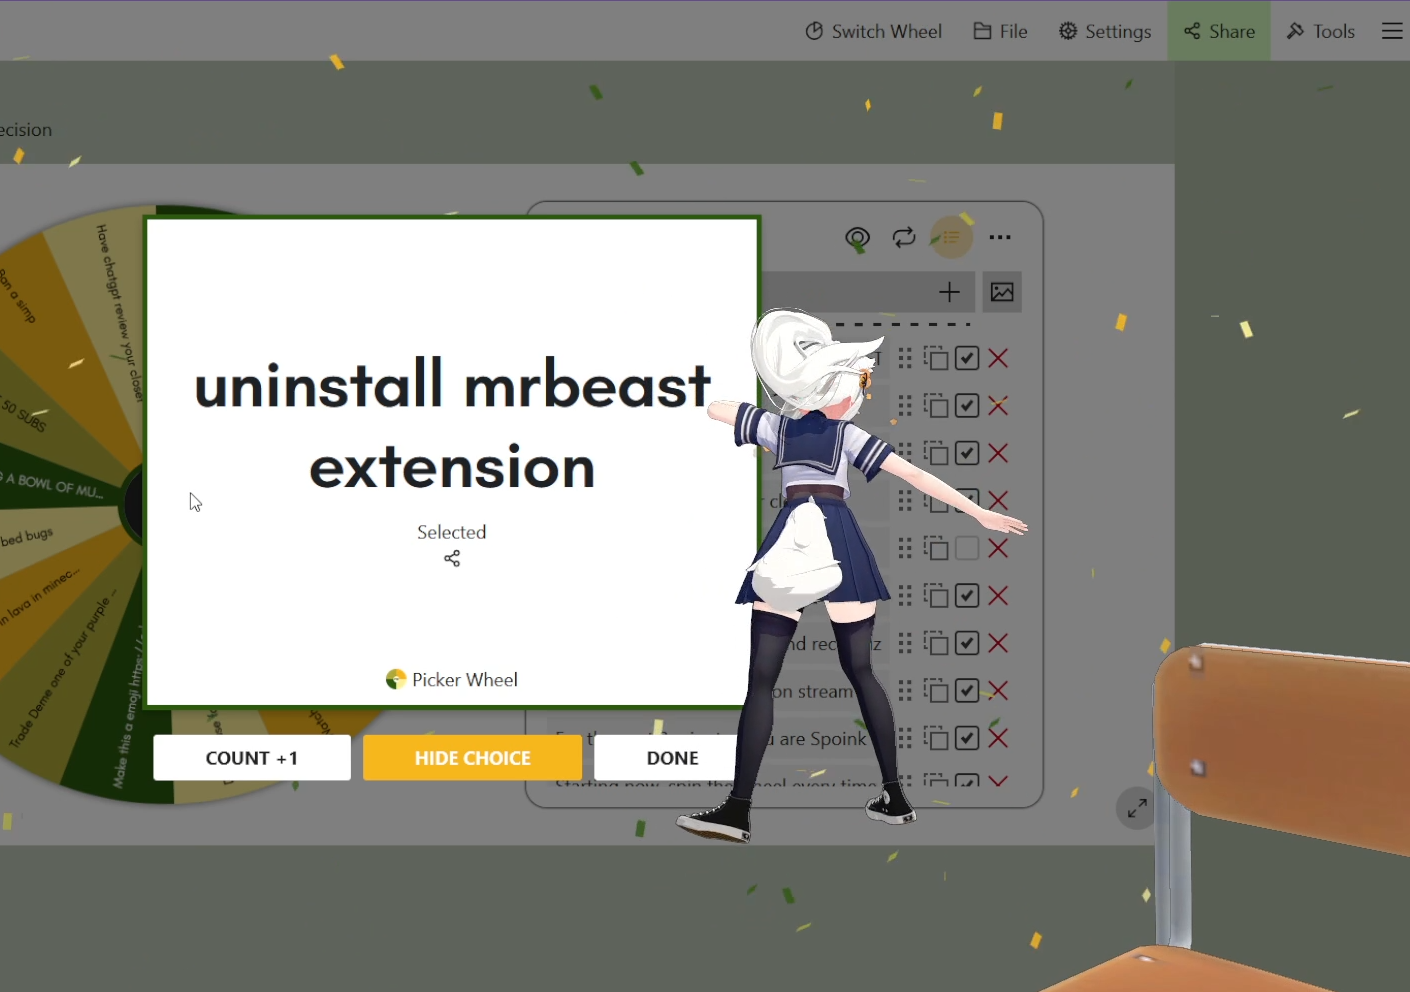Uncheck the checkbox of the 'are Spoink' row
The height and width of the screenshot is (992, 1410).
[967, 738]
